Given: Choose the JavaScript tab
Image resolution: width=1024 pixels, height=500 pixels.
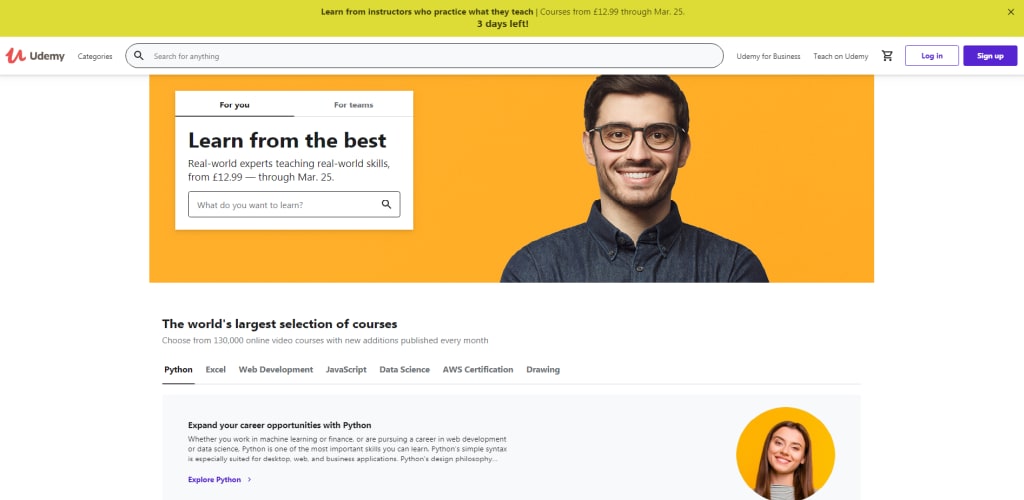Looking at the screenshot, I should pyautogui.click(x=346, y=369).
